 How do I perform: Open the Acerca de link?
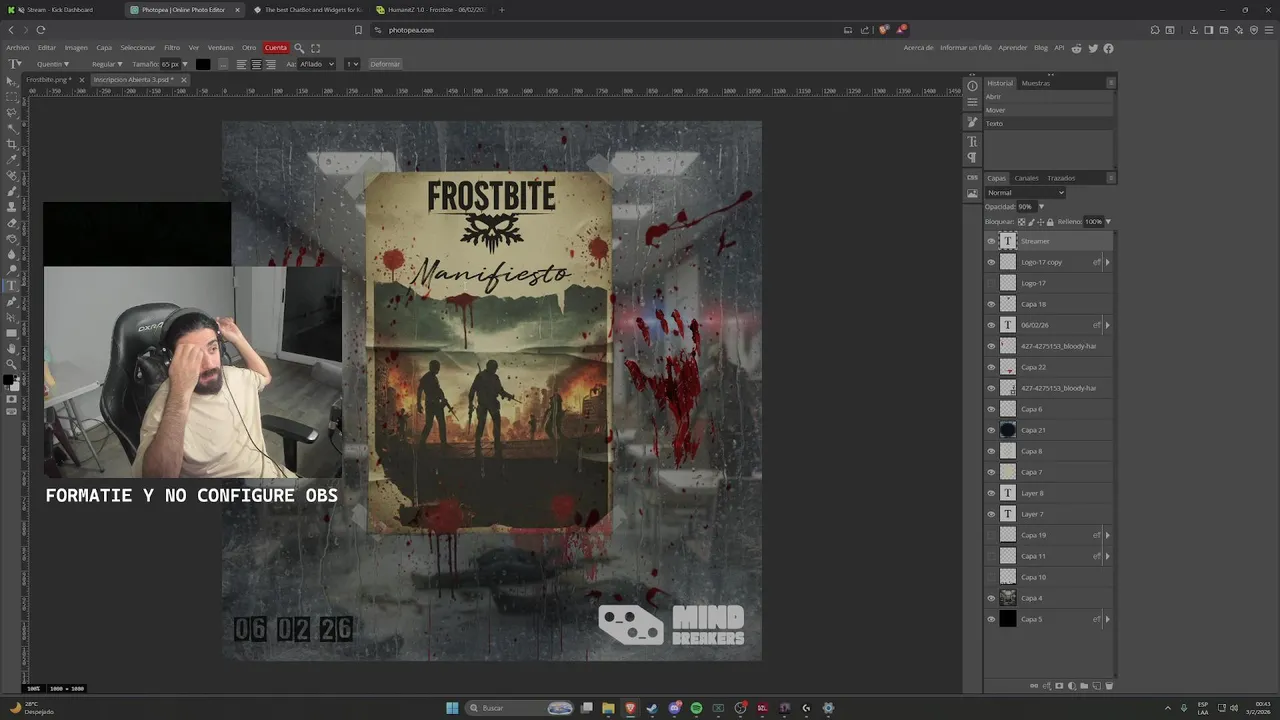(x=918, y=48)
